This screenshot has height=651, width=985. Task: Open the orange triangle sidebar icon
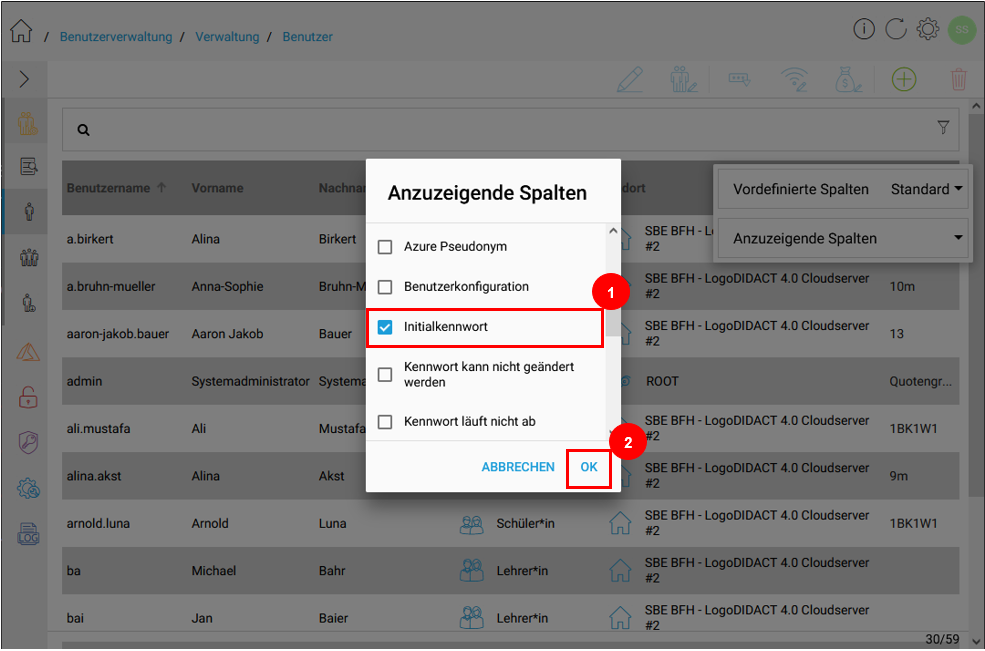coord(28,351)
